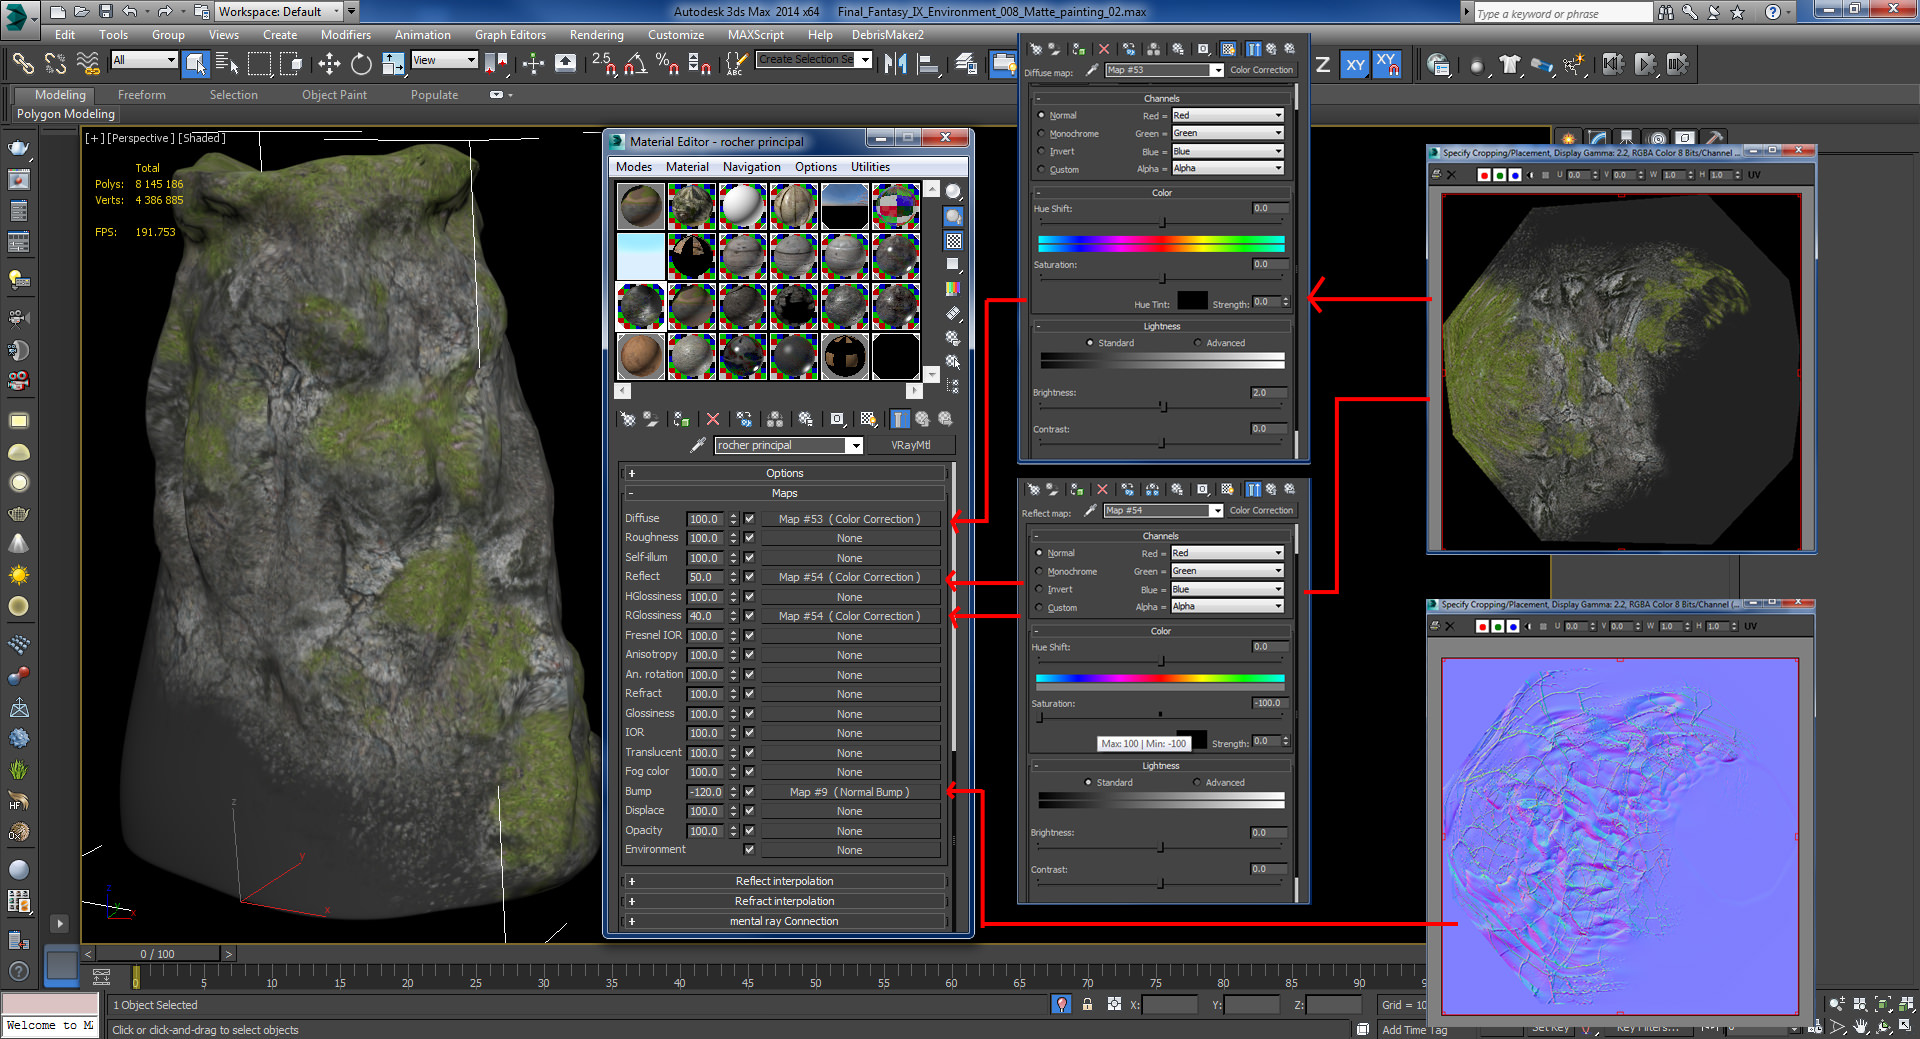Screen dimensions: 1920x1039
Task: Click Go to Parent icon in Material Editor
Action: tap(922, 419)
